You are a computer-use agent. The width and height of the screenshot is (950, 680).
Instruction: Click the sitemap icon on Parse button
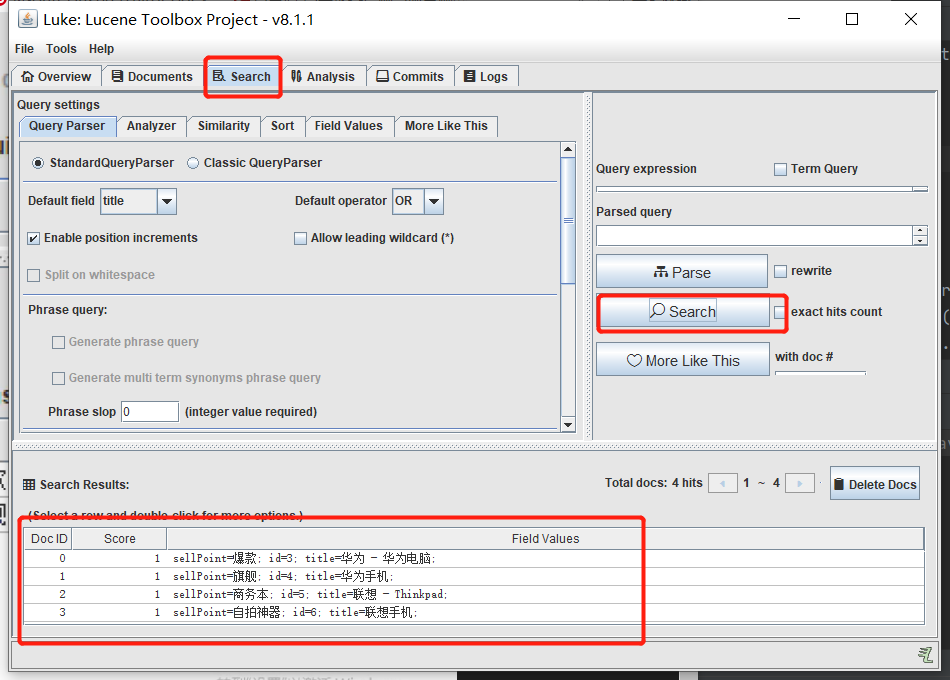point(660,272)
